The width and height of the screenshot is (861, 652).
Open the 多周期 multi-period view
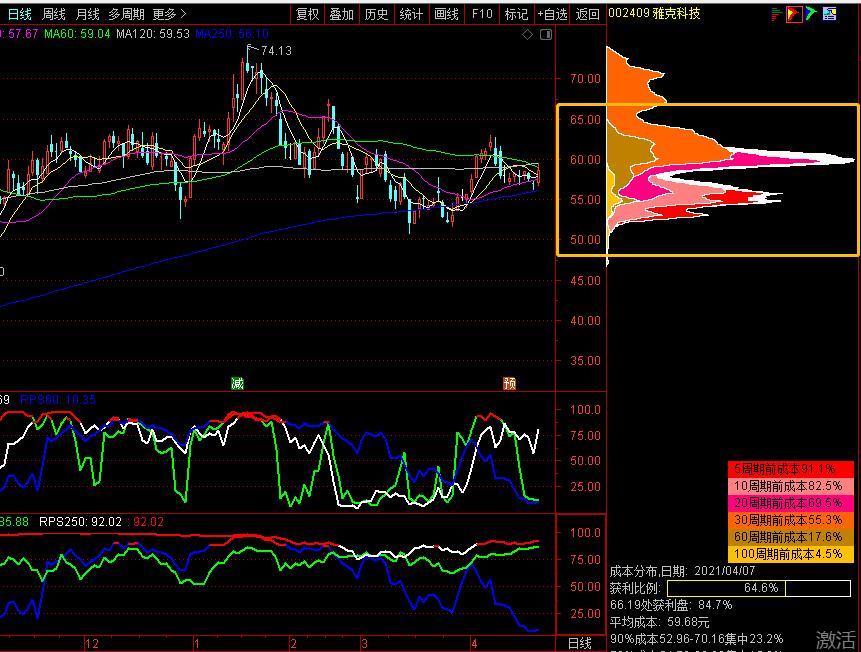(x=126, y=14)
